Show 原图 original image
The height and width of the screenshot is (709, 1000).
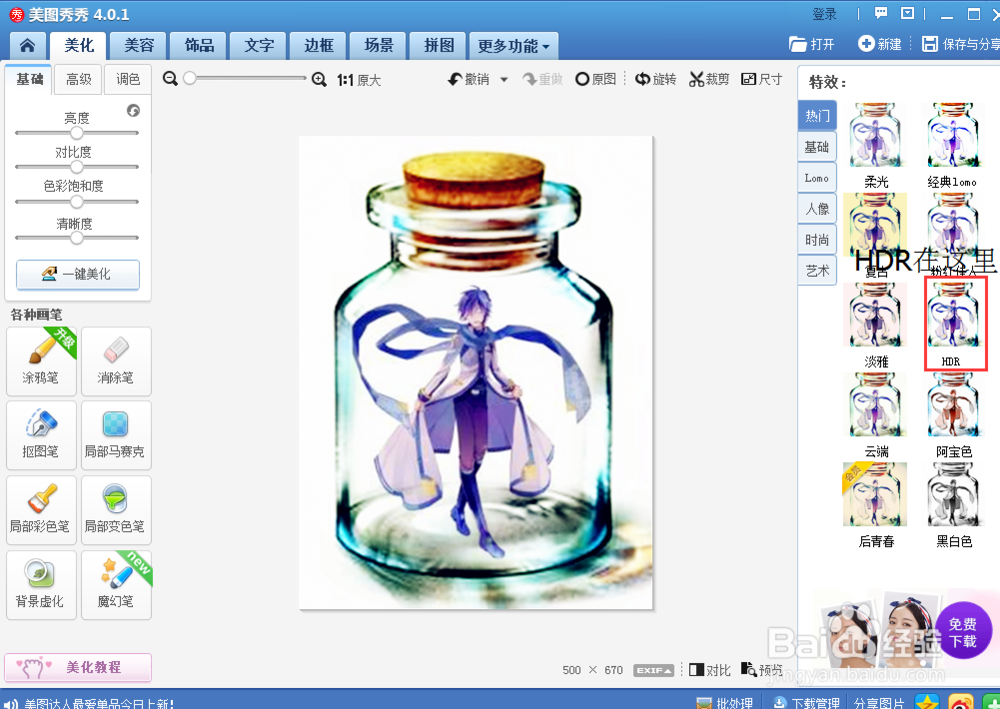coord(596,79)
